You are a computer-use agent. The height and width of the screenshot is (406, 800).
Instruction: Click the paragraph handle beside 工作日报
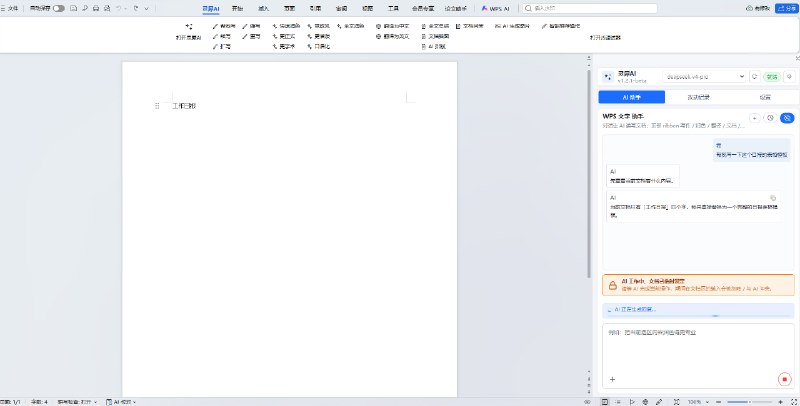(157, 106)
